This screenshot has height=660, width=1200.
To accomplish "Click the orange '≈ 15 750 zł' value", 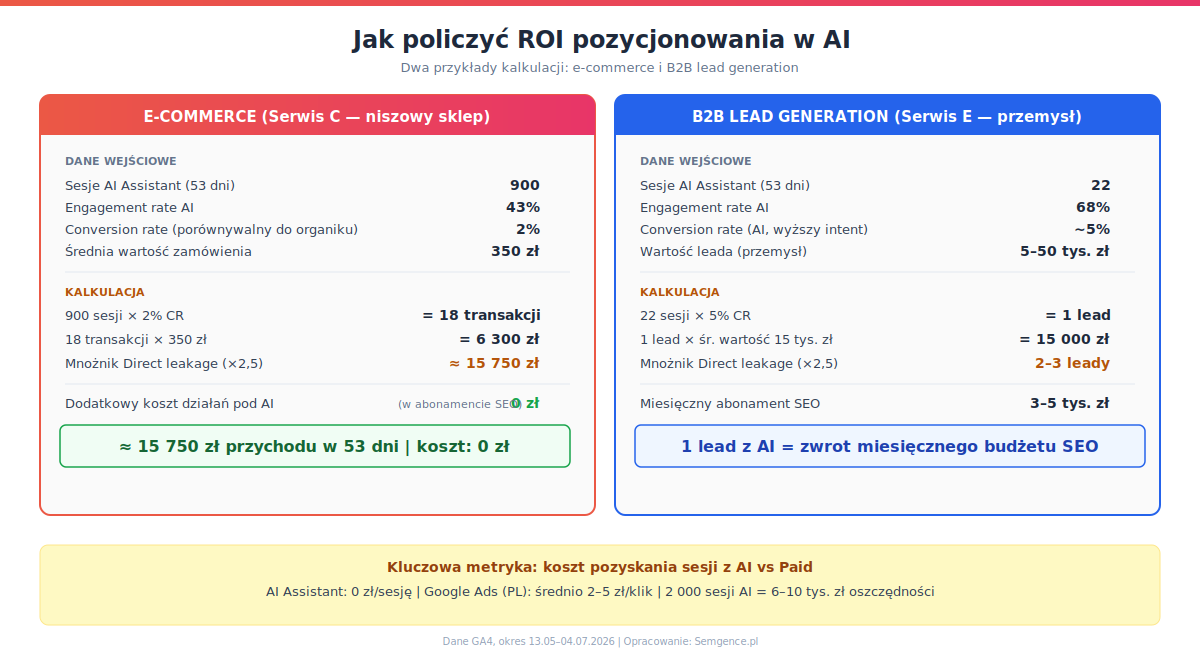I will click(x=494, y=363).
